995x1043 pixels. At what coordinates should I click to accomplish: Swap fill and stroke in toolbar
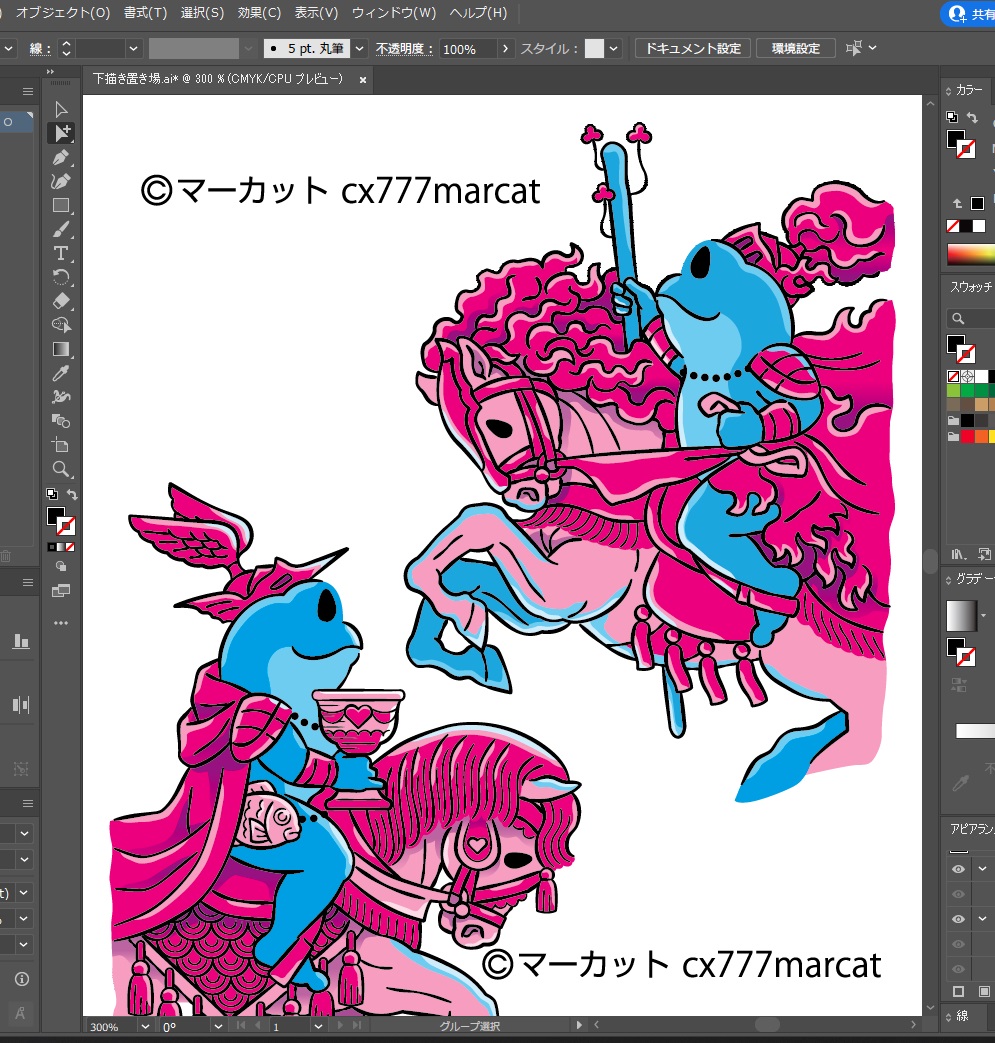(x=72, y=494)
